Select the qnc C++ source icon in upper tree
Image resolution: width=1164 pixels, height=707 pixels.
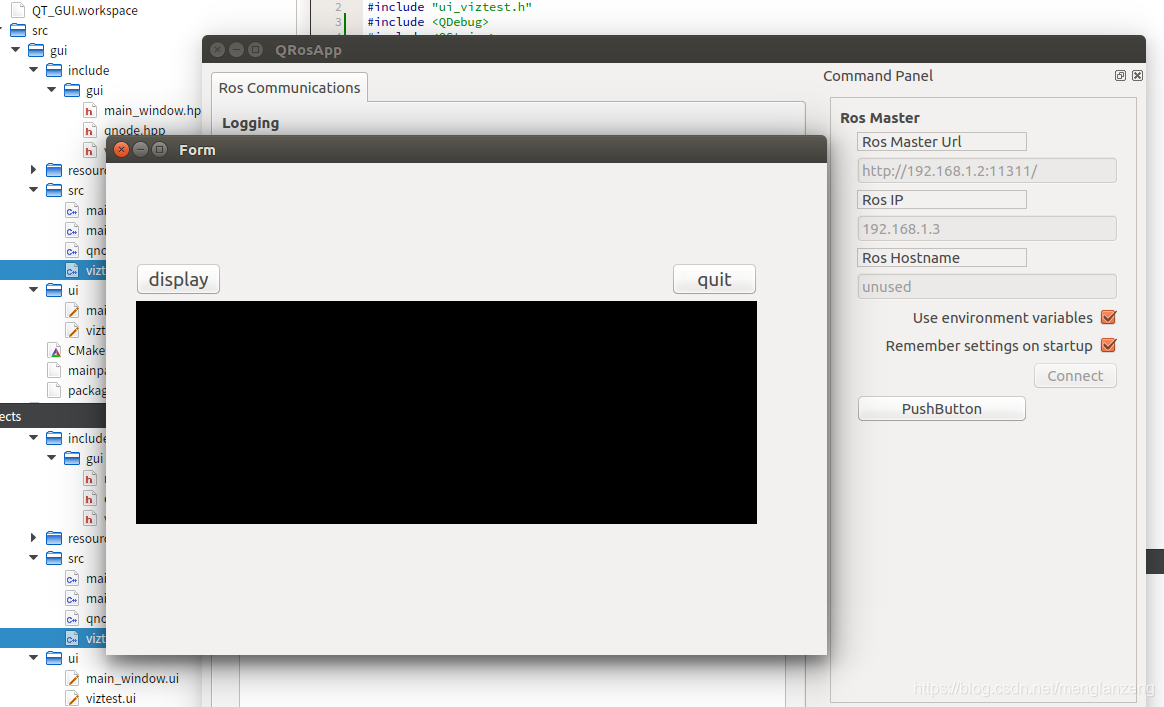(x=72, y=251)
